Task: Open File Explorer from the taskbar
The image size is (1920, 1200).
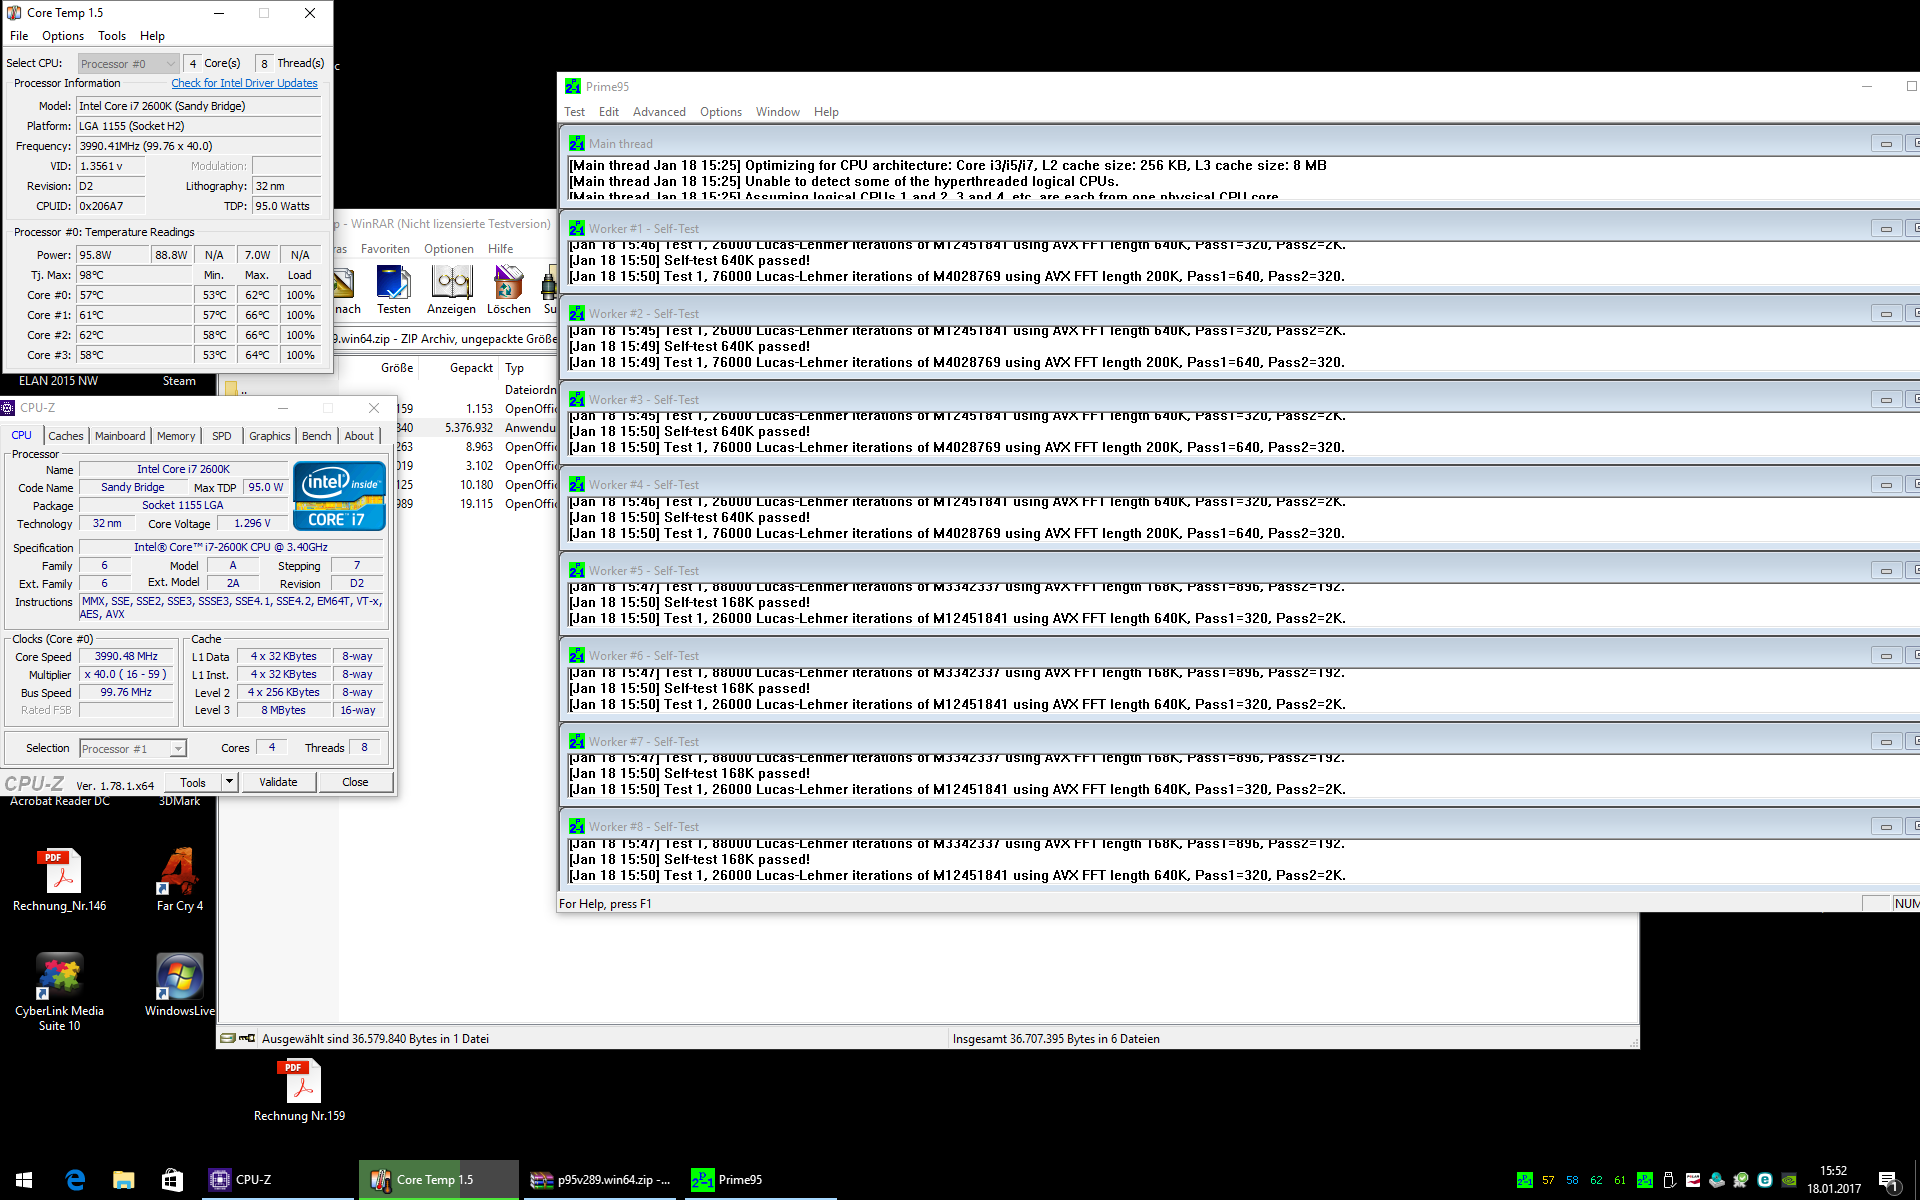Action: 123,1180
